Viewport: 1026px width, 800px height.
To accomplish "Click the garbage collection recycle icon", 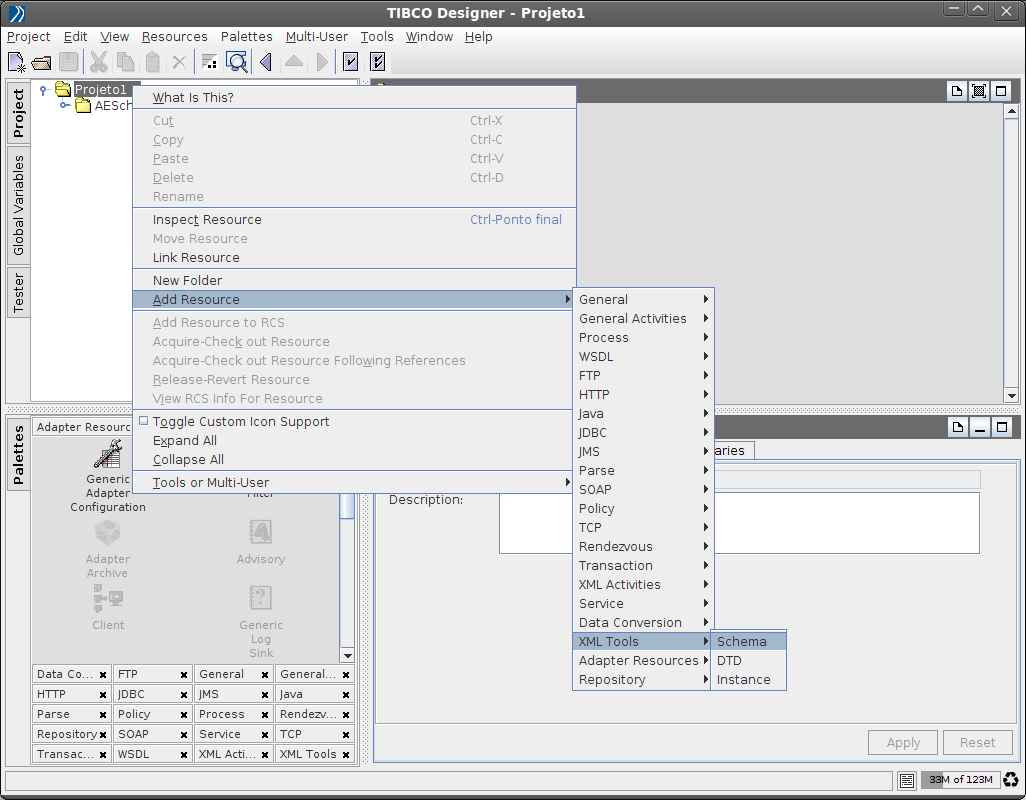I will (1011, 780).
